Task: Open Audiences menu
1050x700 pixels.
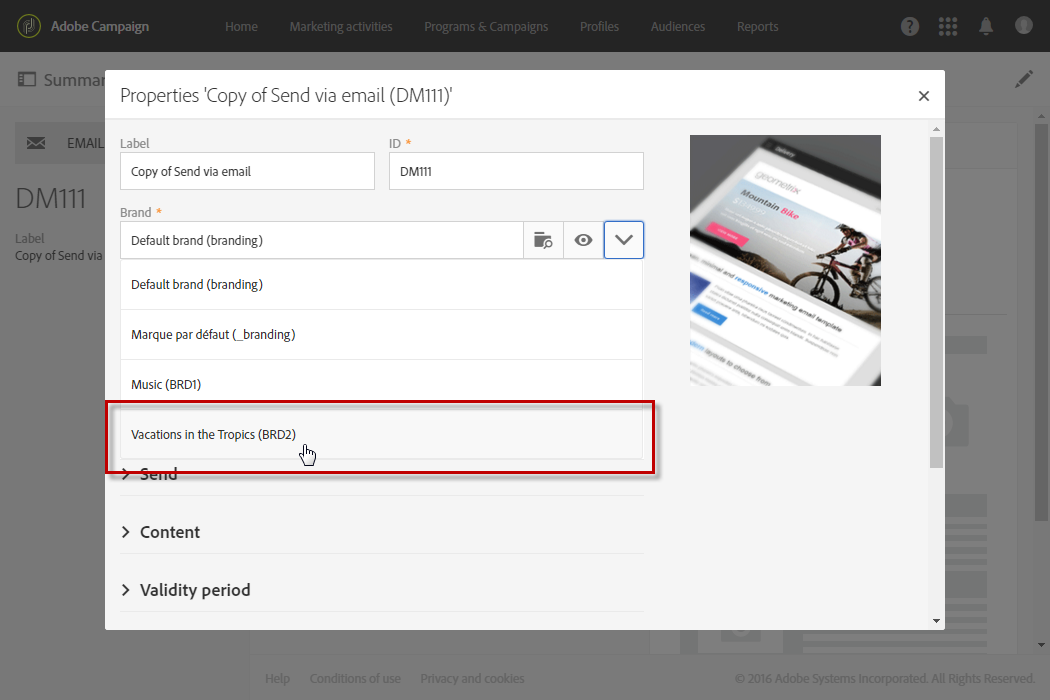Action: 678,27
